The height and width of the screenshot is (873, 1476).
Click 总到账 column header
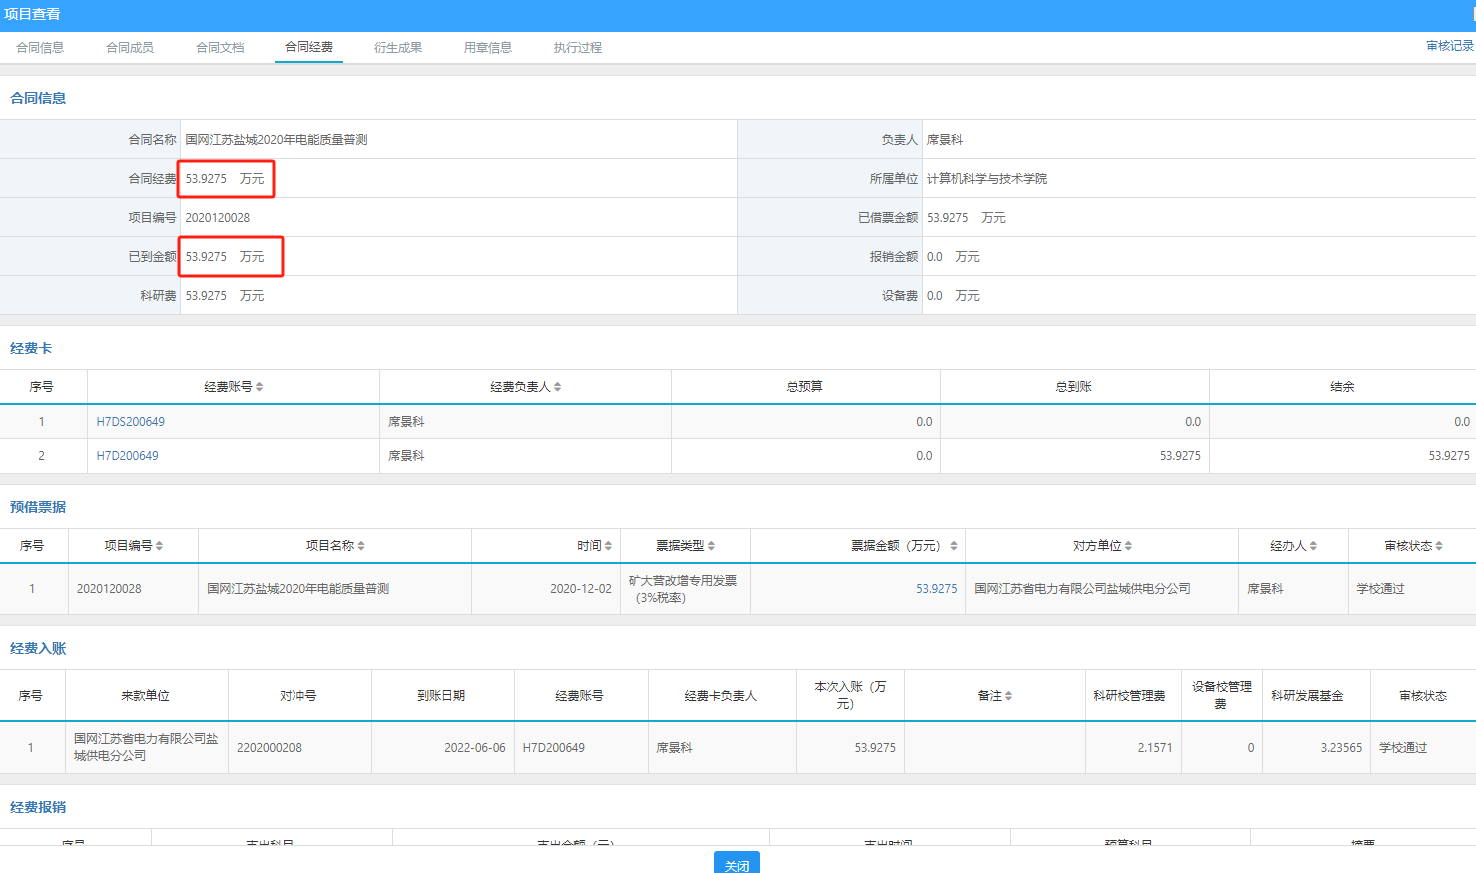click(x=1074, y=387)
